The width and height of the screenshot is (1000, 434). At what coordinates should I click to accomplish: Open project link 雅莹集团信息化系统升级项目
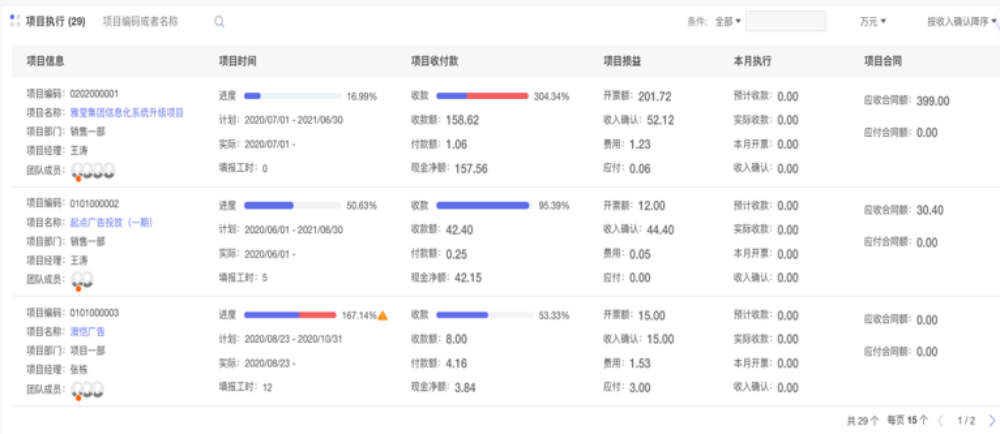(x=127, y=113)
